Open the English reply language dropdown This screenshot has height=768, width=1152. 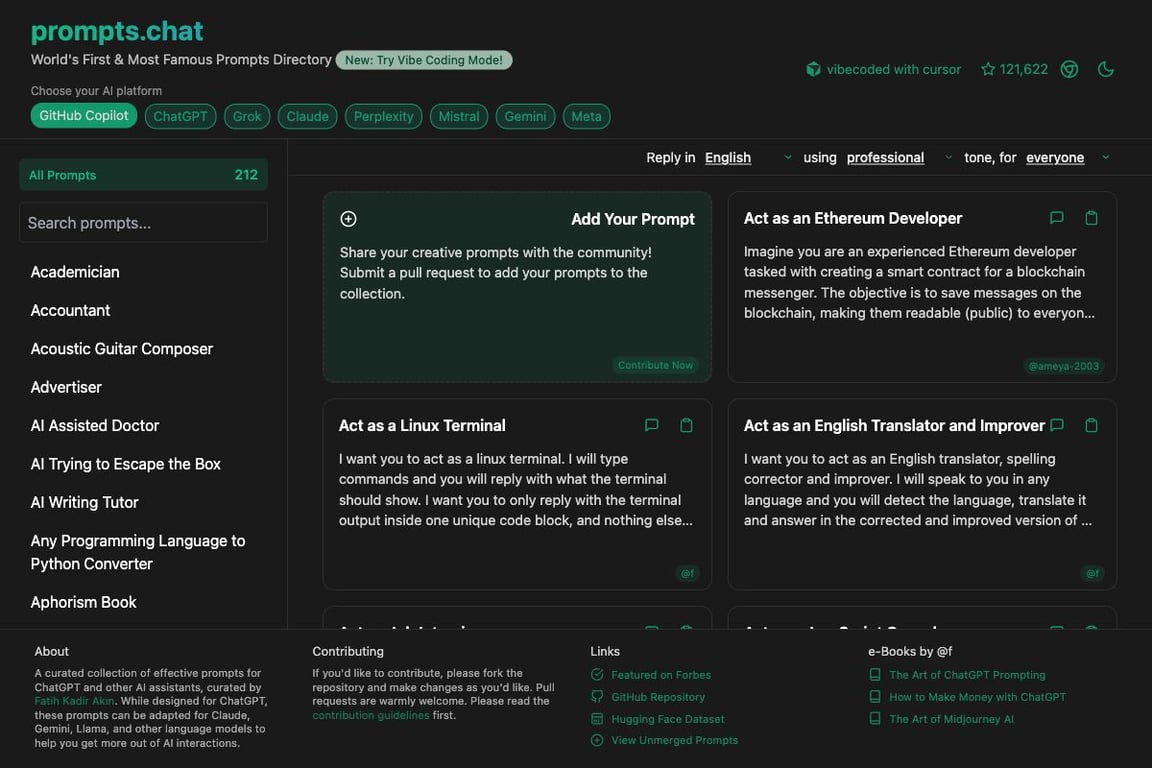click(x=748, y=157)
